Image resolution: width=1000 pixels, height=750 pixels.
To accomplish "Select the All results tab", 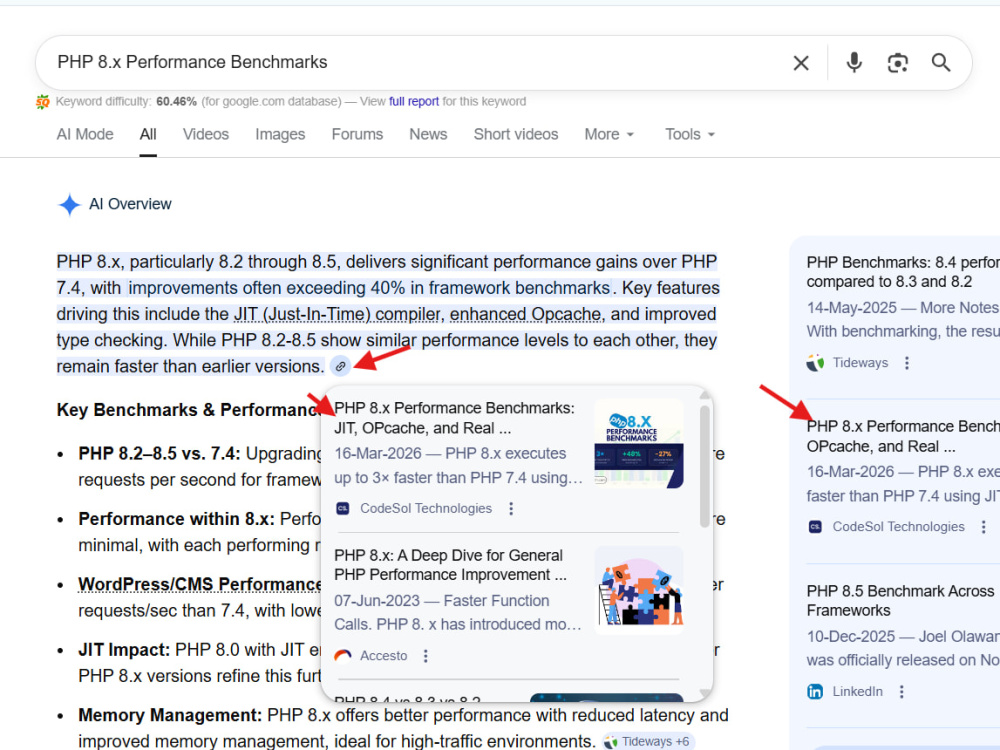I will [148, 135].
